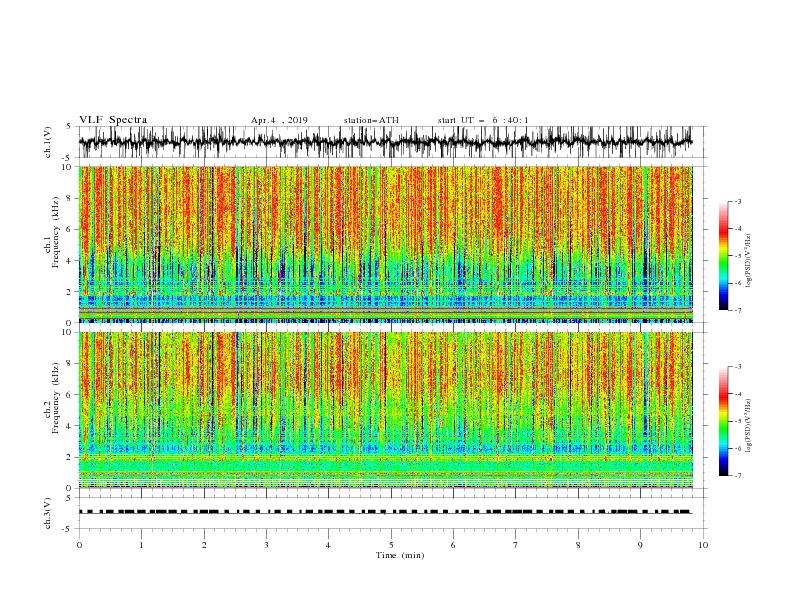Click the "-7" tick on ch.1 colorbar

pyautogui.click(x=738, y=310)
